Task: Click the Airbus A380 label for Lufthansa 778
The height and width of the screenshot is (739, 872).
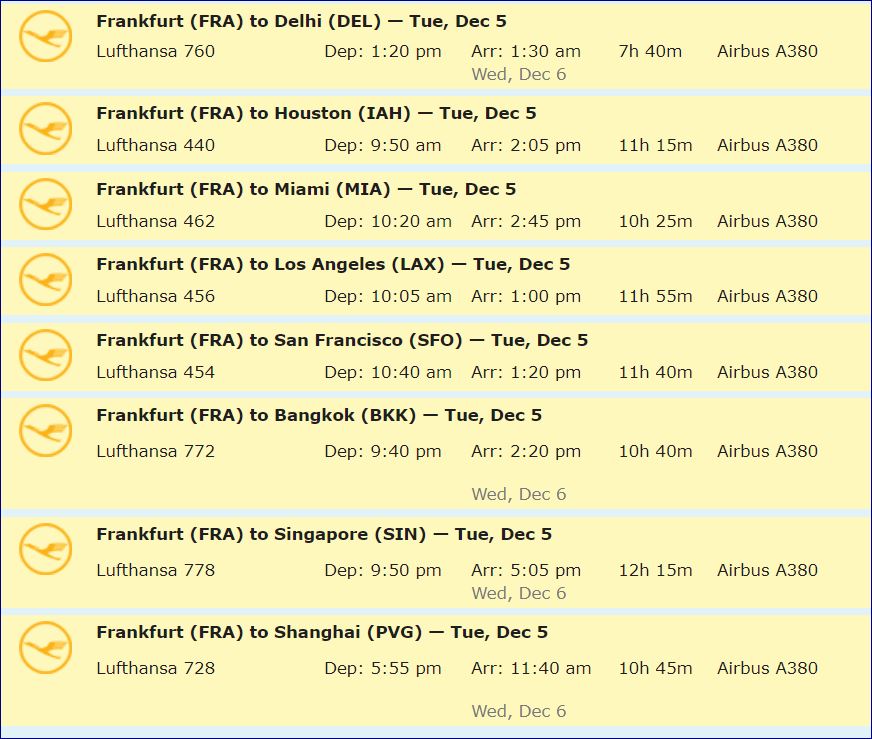Action: tap(767, 570)
